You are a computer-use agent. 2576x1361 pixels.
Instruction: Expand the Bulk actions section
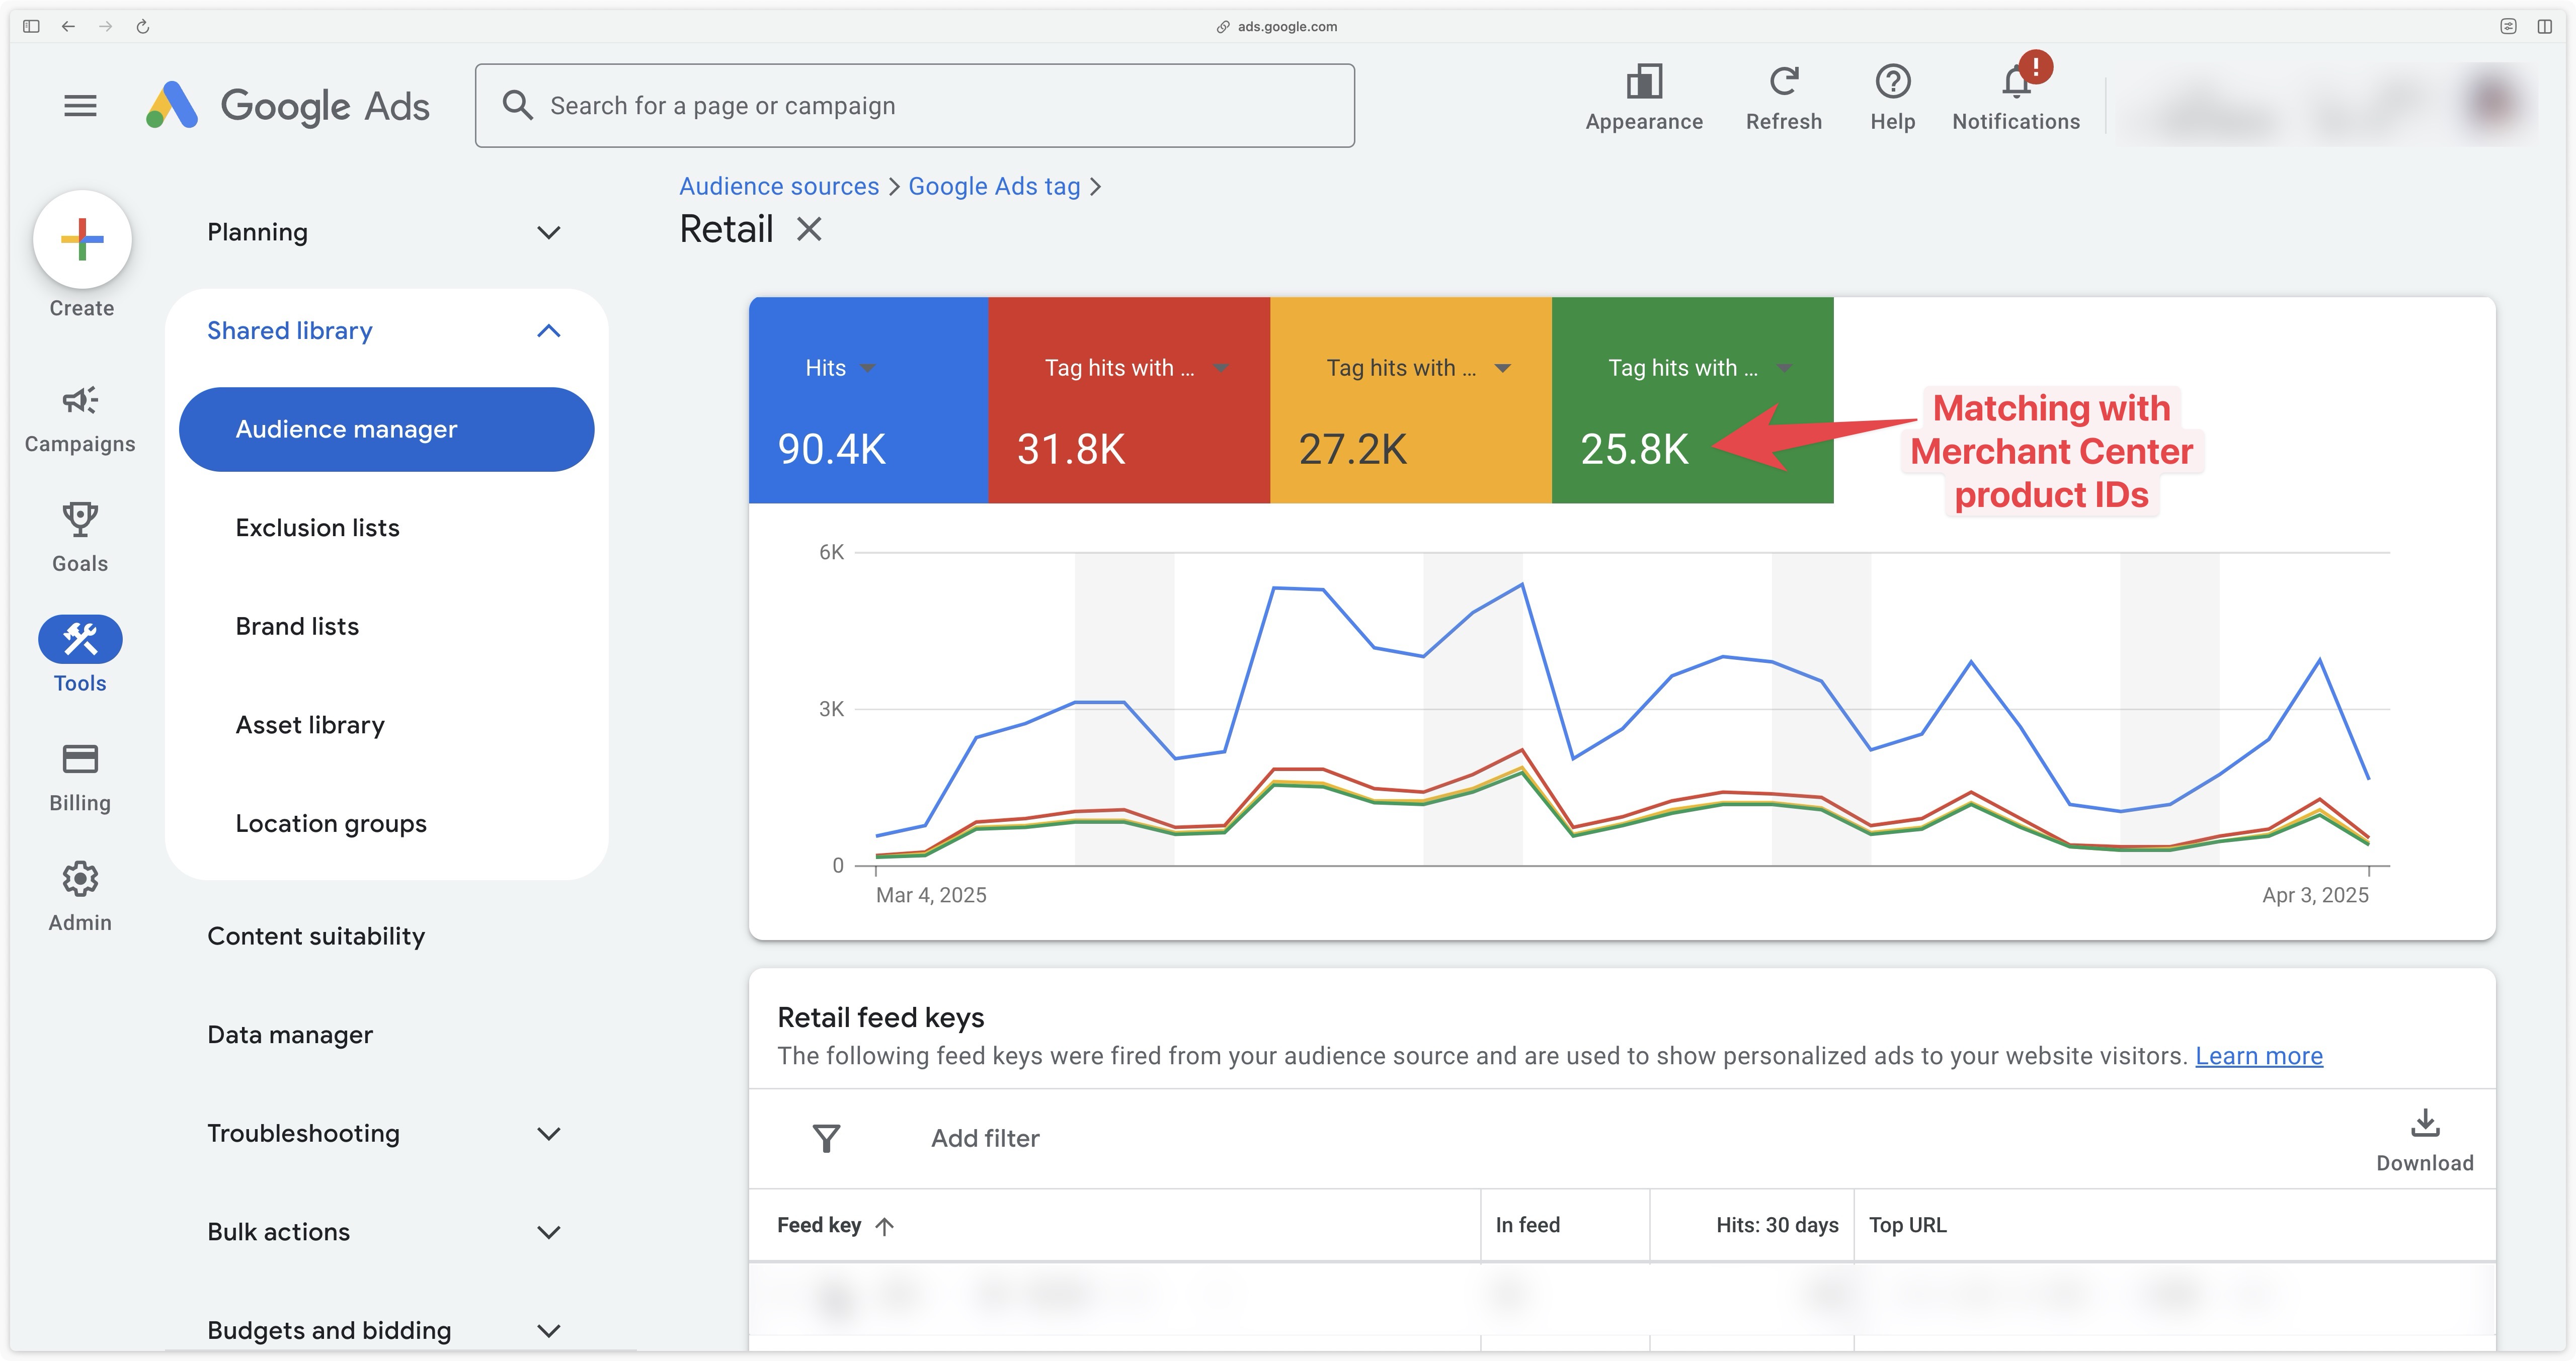click(548, 1232)
